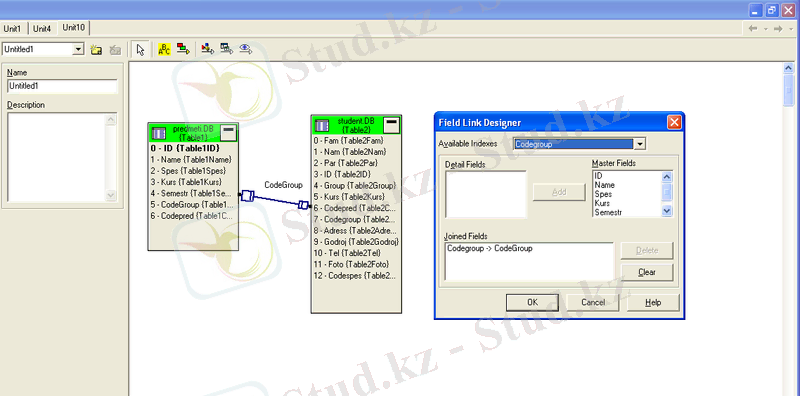Click the new diagram icon
This screenshot has width=800, height=396.
pos(96,50)
